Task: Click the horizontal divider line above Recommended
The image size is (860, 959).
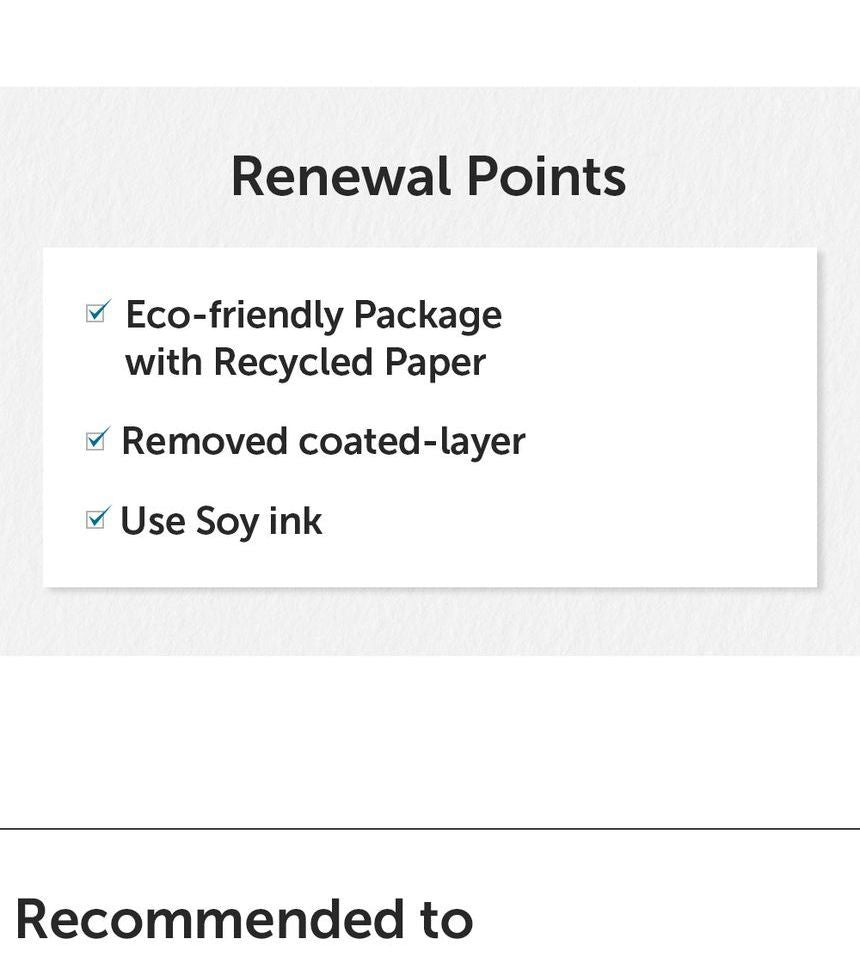Action: (430, 829)
